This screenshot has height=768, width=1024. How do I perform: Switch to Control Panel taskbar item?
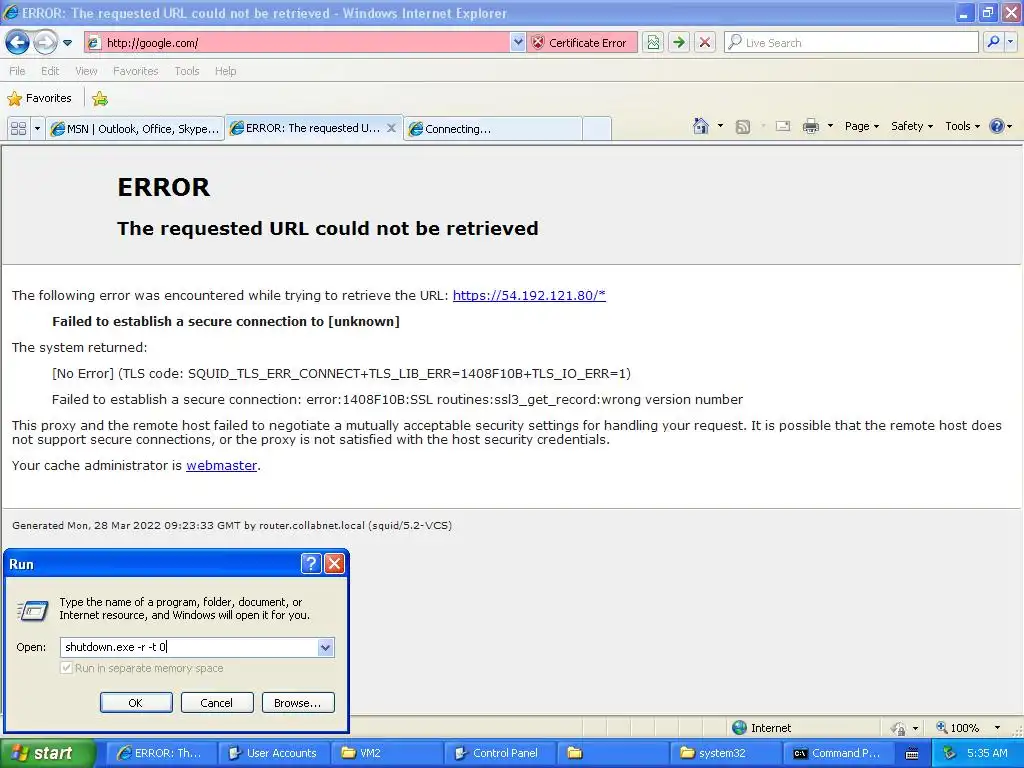tap(500, 753)
